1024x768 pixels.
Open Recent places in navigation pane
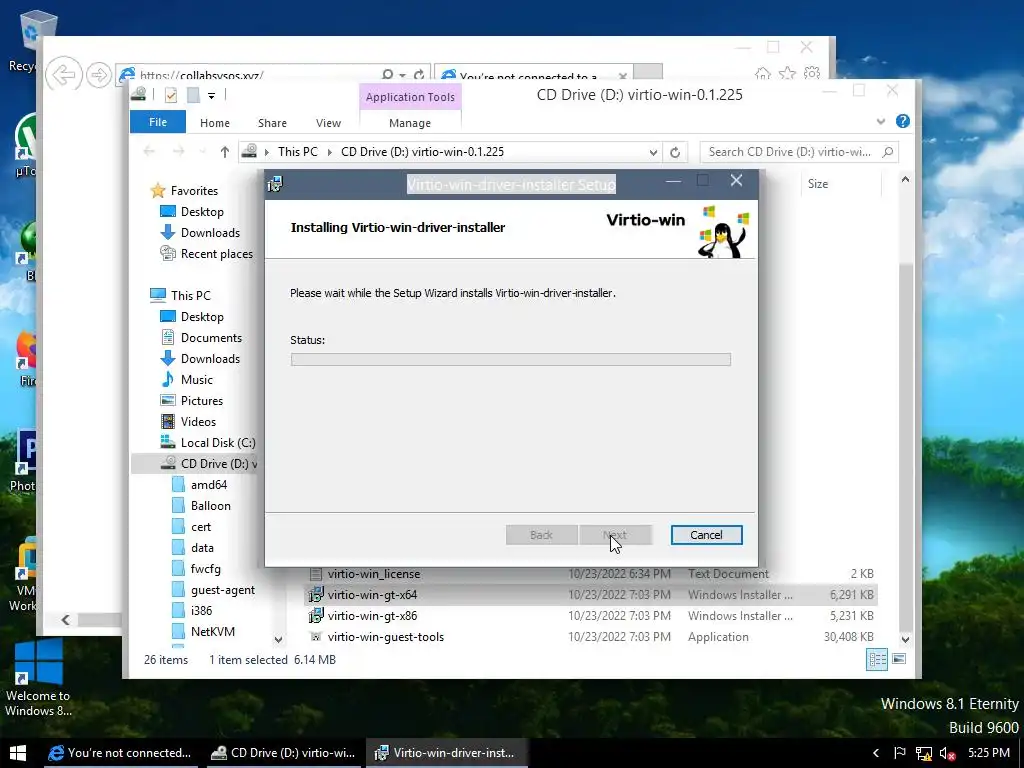pyautogui.click(x=216, y=253)
